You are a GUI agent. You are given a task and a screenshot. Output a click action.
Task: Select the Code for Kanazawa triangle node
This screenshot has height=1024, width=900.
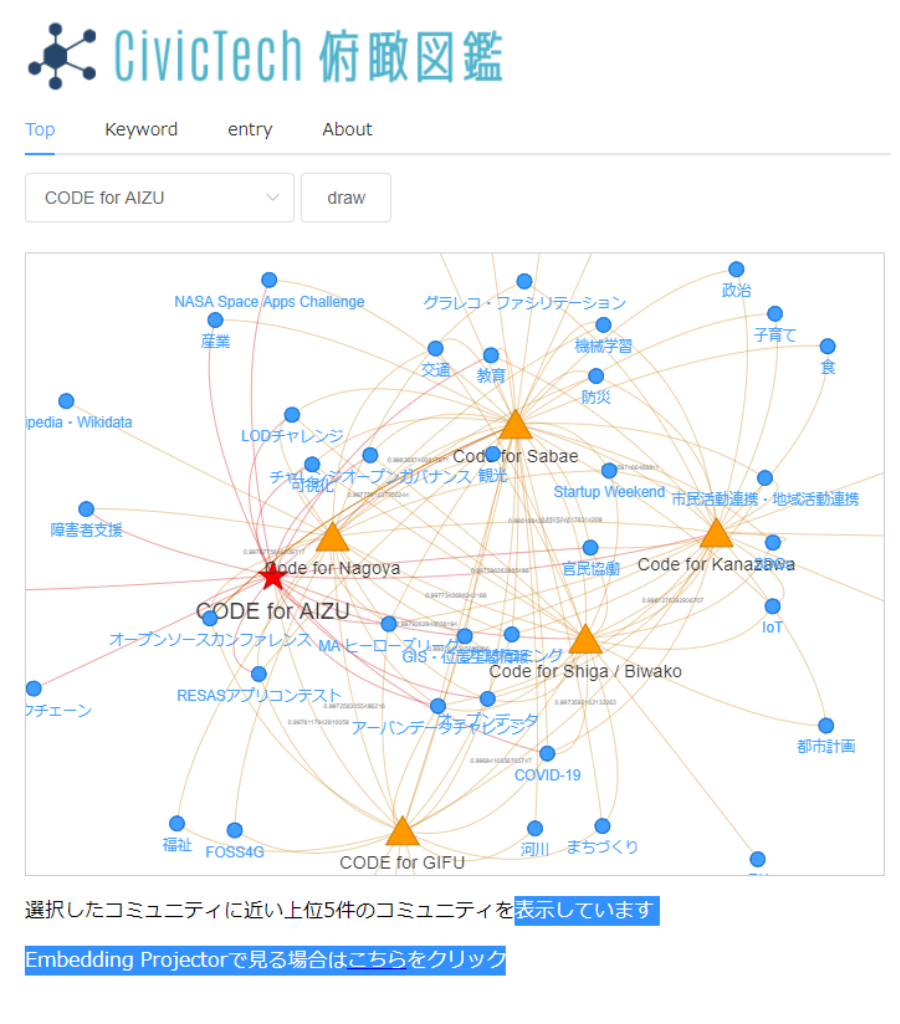coord(716,533)
